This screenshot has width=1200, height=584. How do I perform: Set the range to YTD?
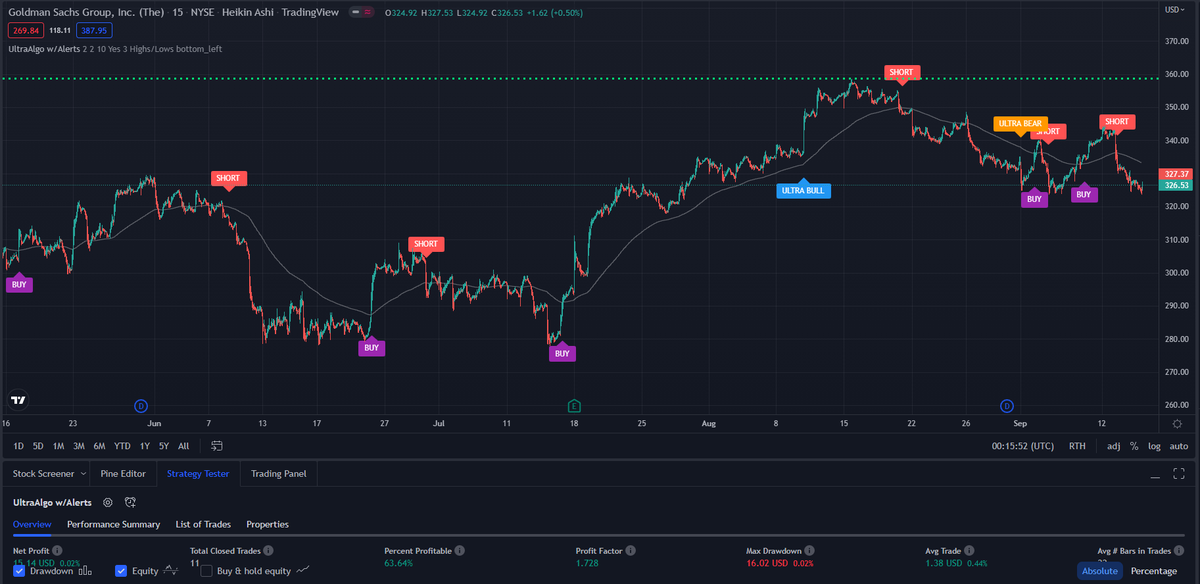pos(123,446)
